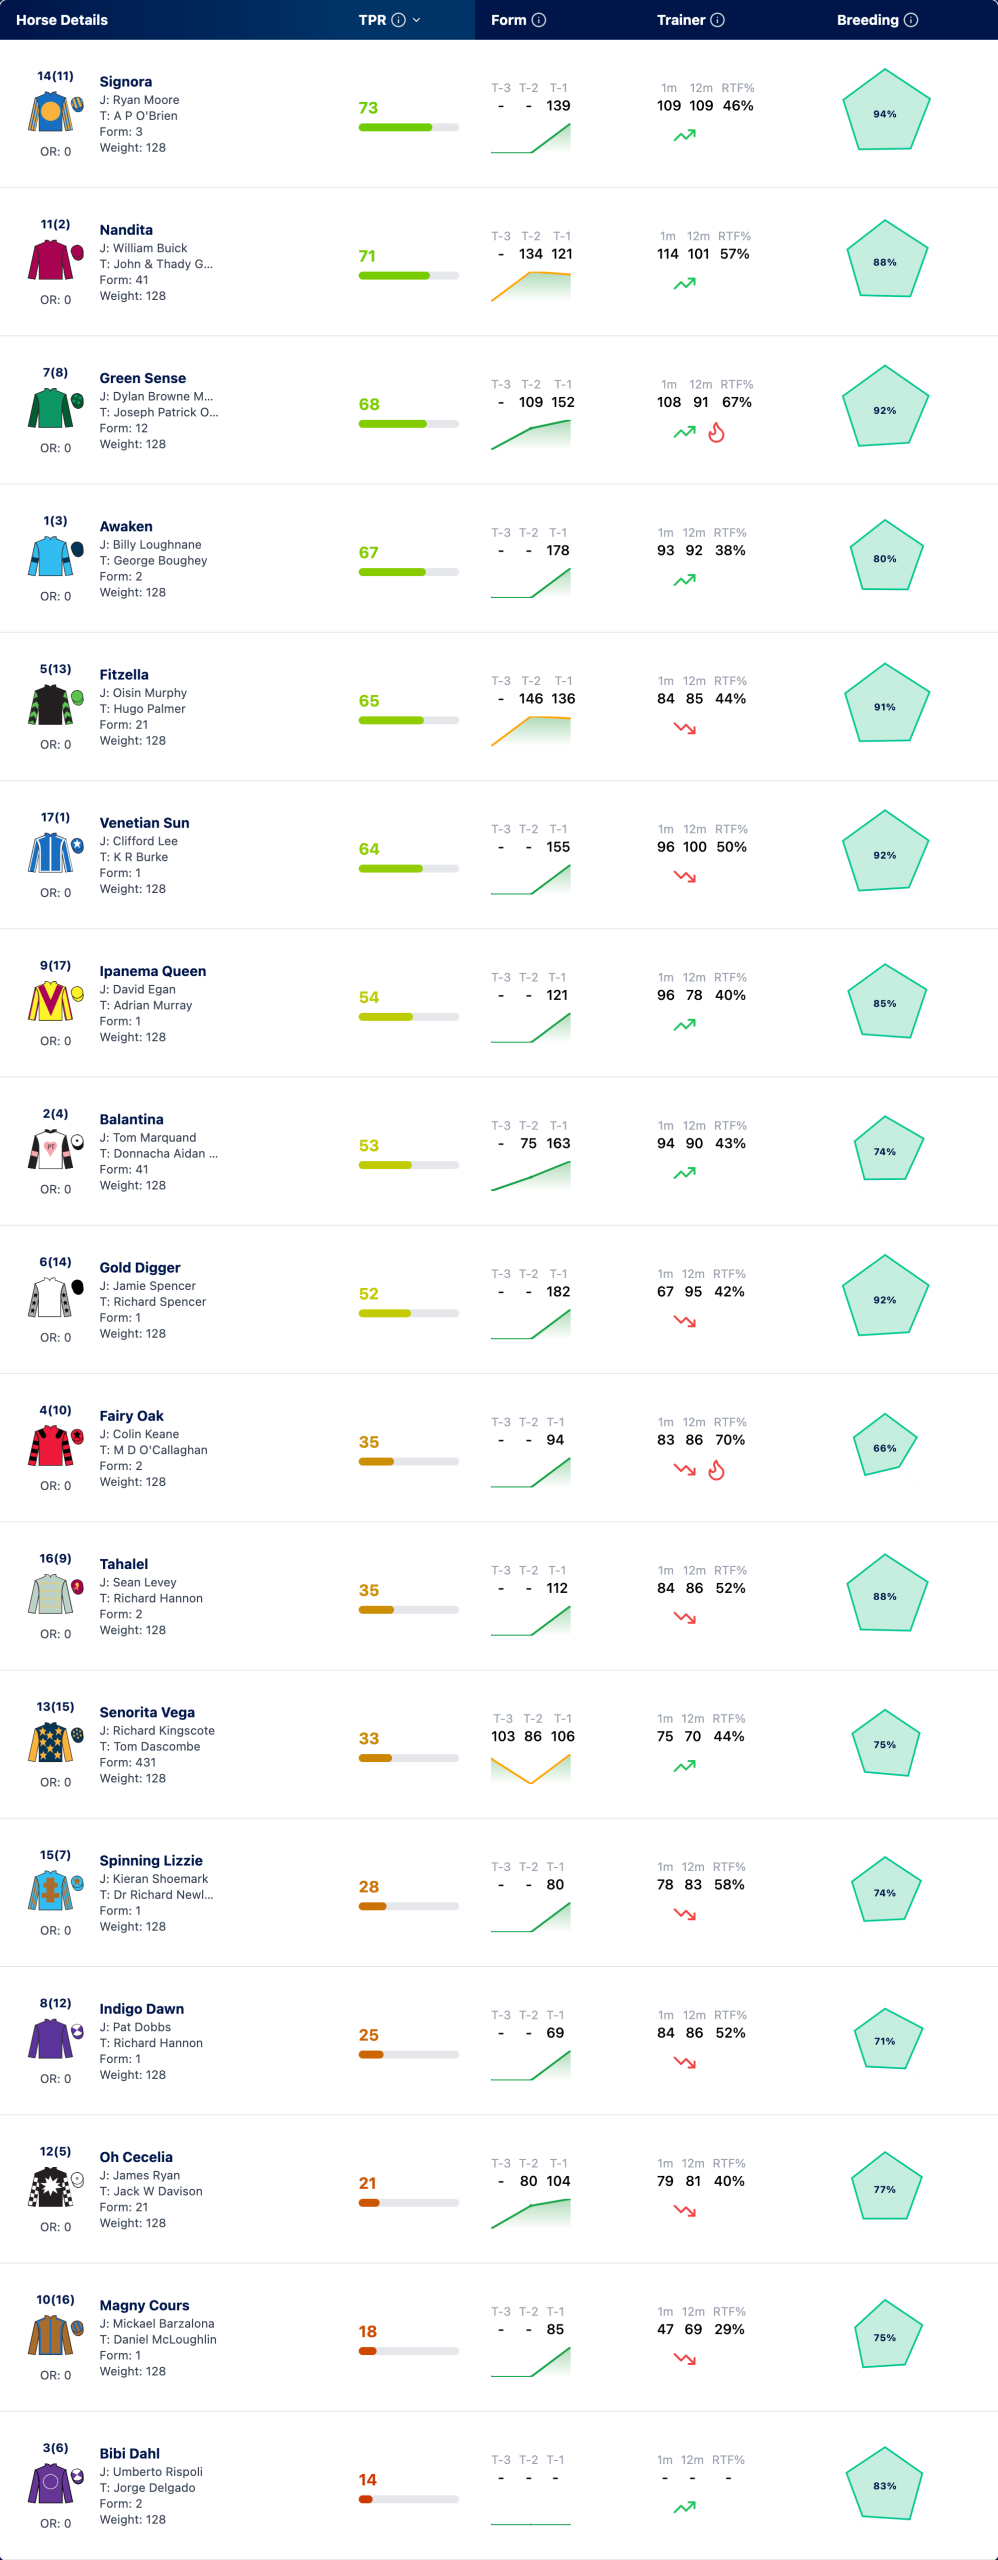Image resolution: width=998 pixels, height=2560 pixels.
Task: Click the Form column info icon
Action: tap(539, 20)
